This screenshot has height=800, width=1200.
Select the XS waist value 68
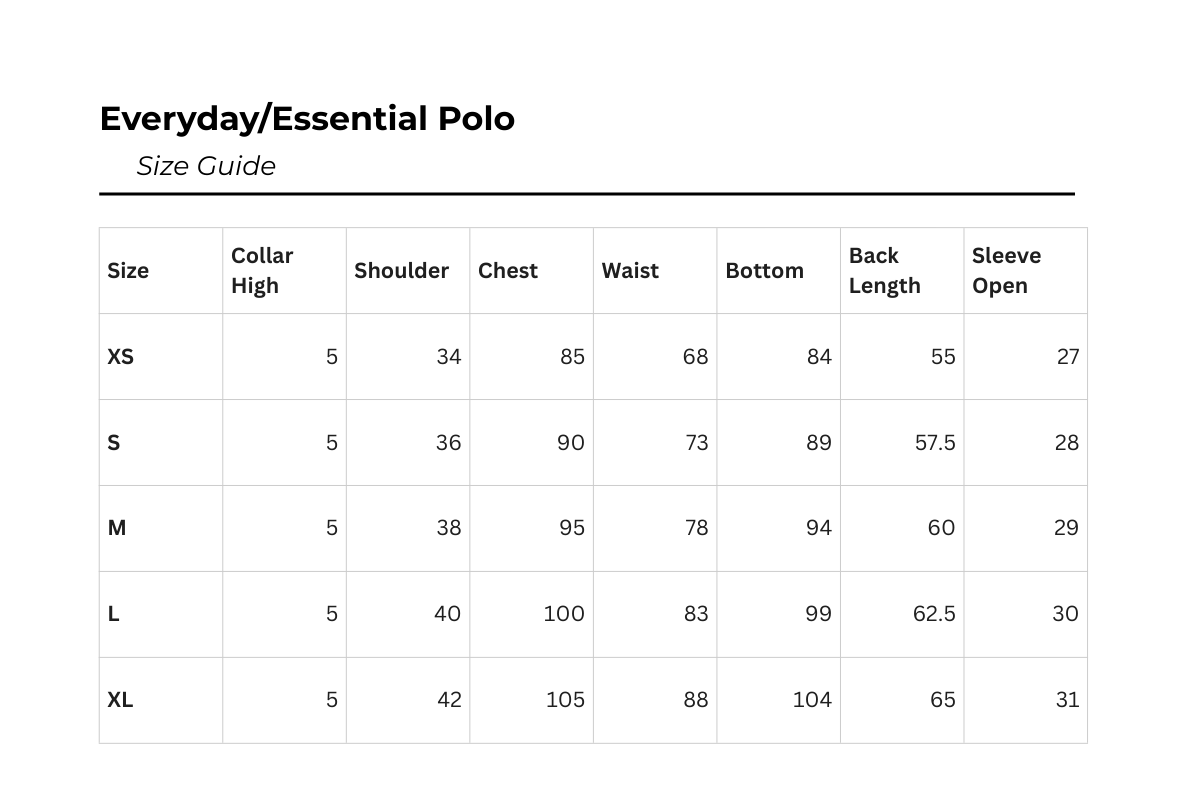click(x=695, y=356)
